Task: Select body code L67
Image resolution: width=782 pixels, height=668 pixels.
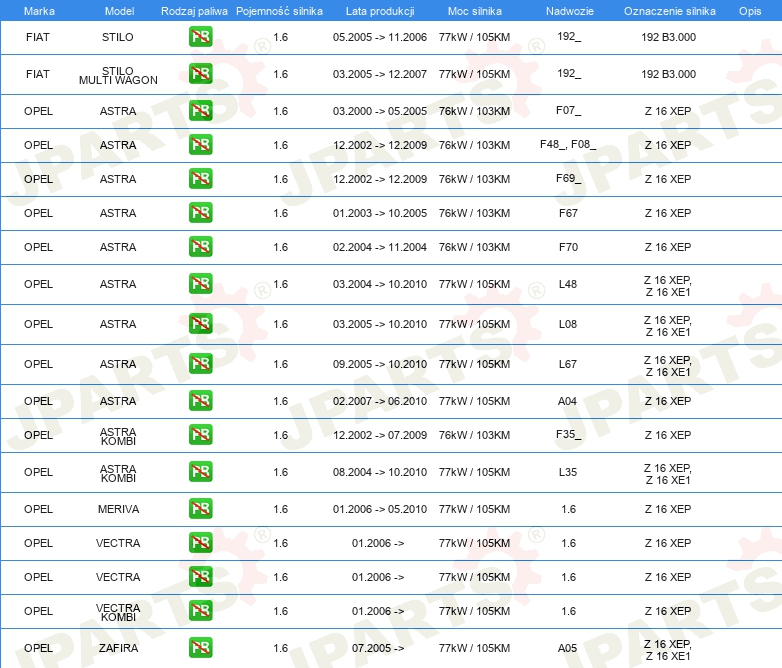Action: click(x=568, y=364)
